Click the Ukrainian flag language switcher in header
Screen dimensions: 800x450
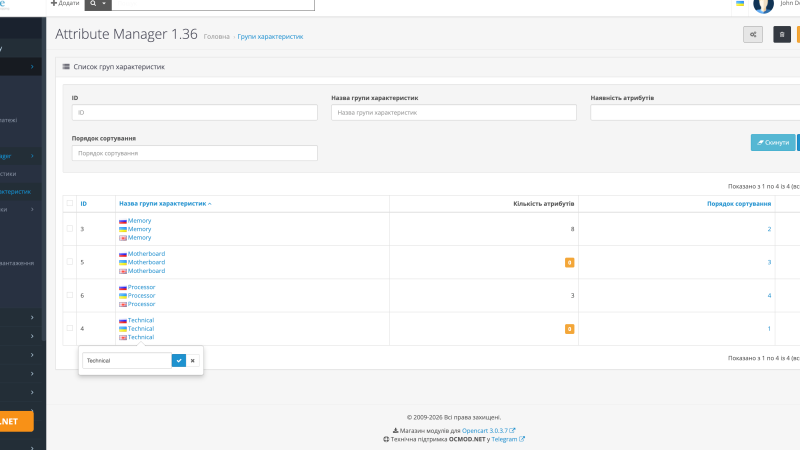(740, 4)
